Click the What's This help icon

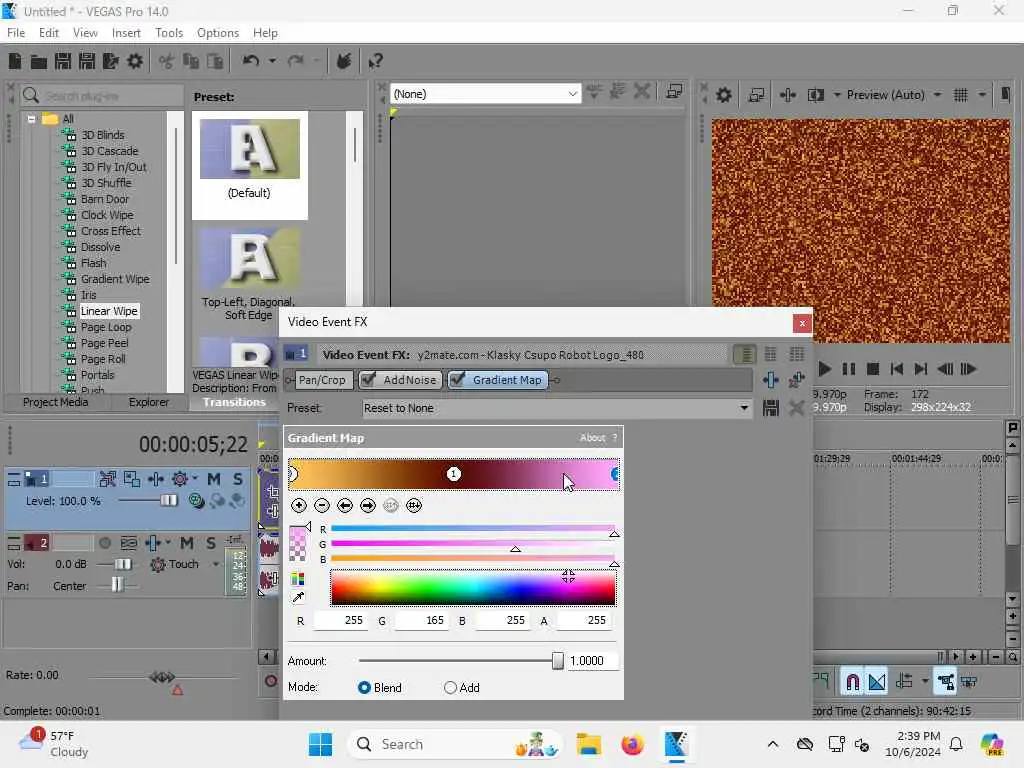[375, 61]
